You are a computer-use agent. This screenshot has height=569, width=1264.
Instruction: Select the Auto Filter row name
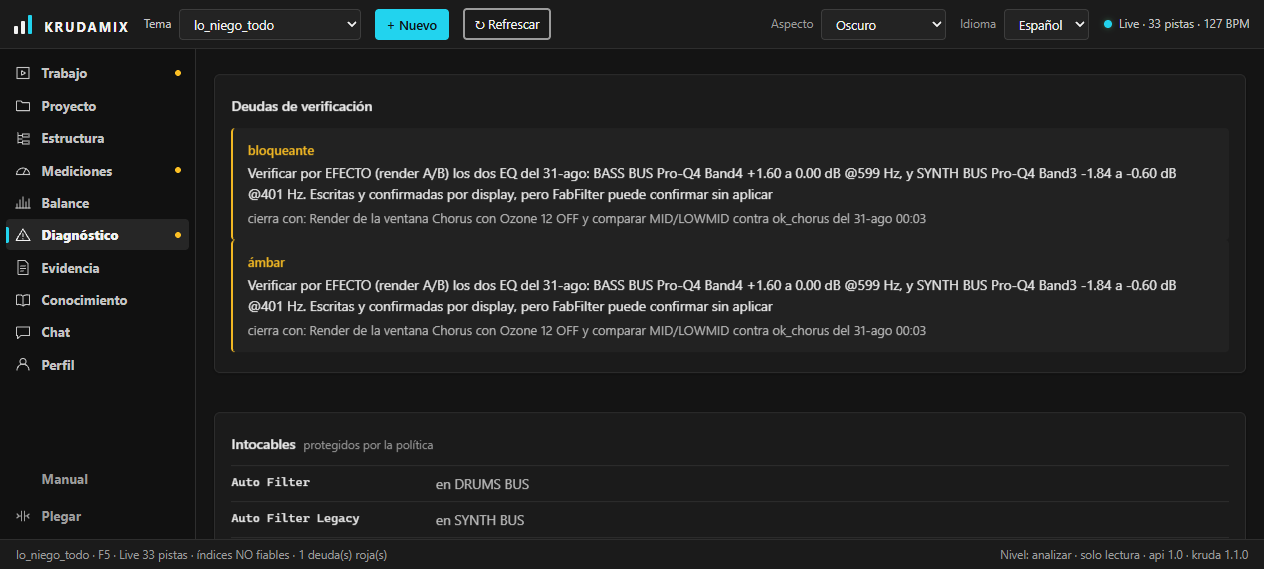coord(271,483)
